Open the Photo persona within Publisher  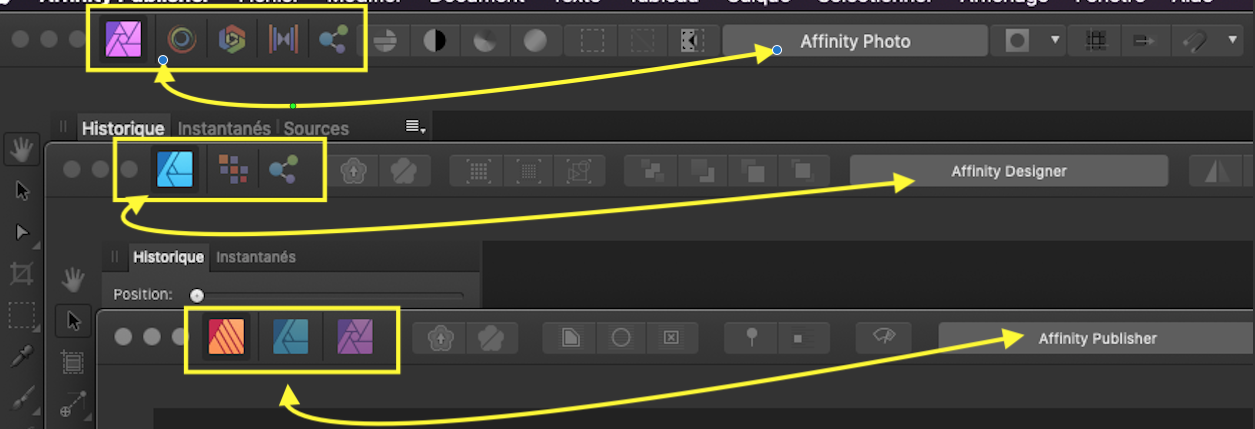click(x=355, y=337)
